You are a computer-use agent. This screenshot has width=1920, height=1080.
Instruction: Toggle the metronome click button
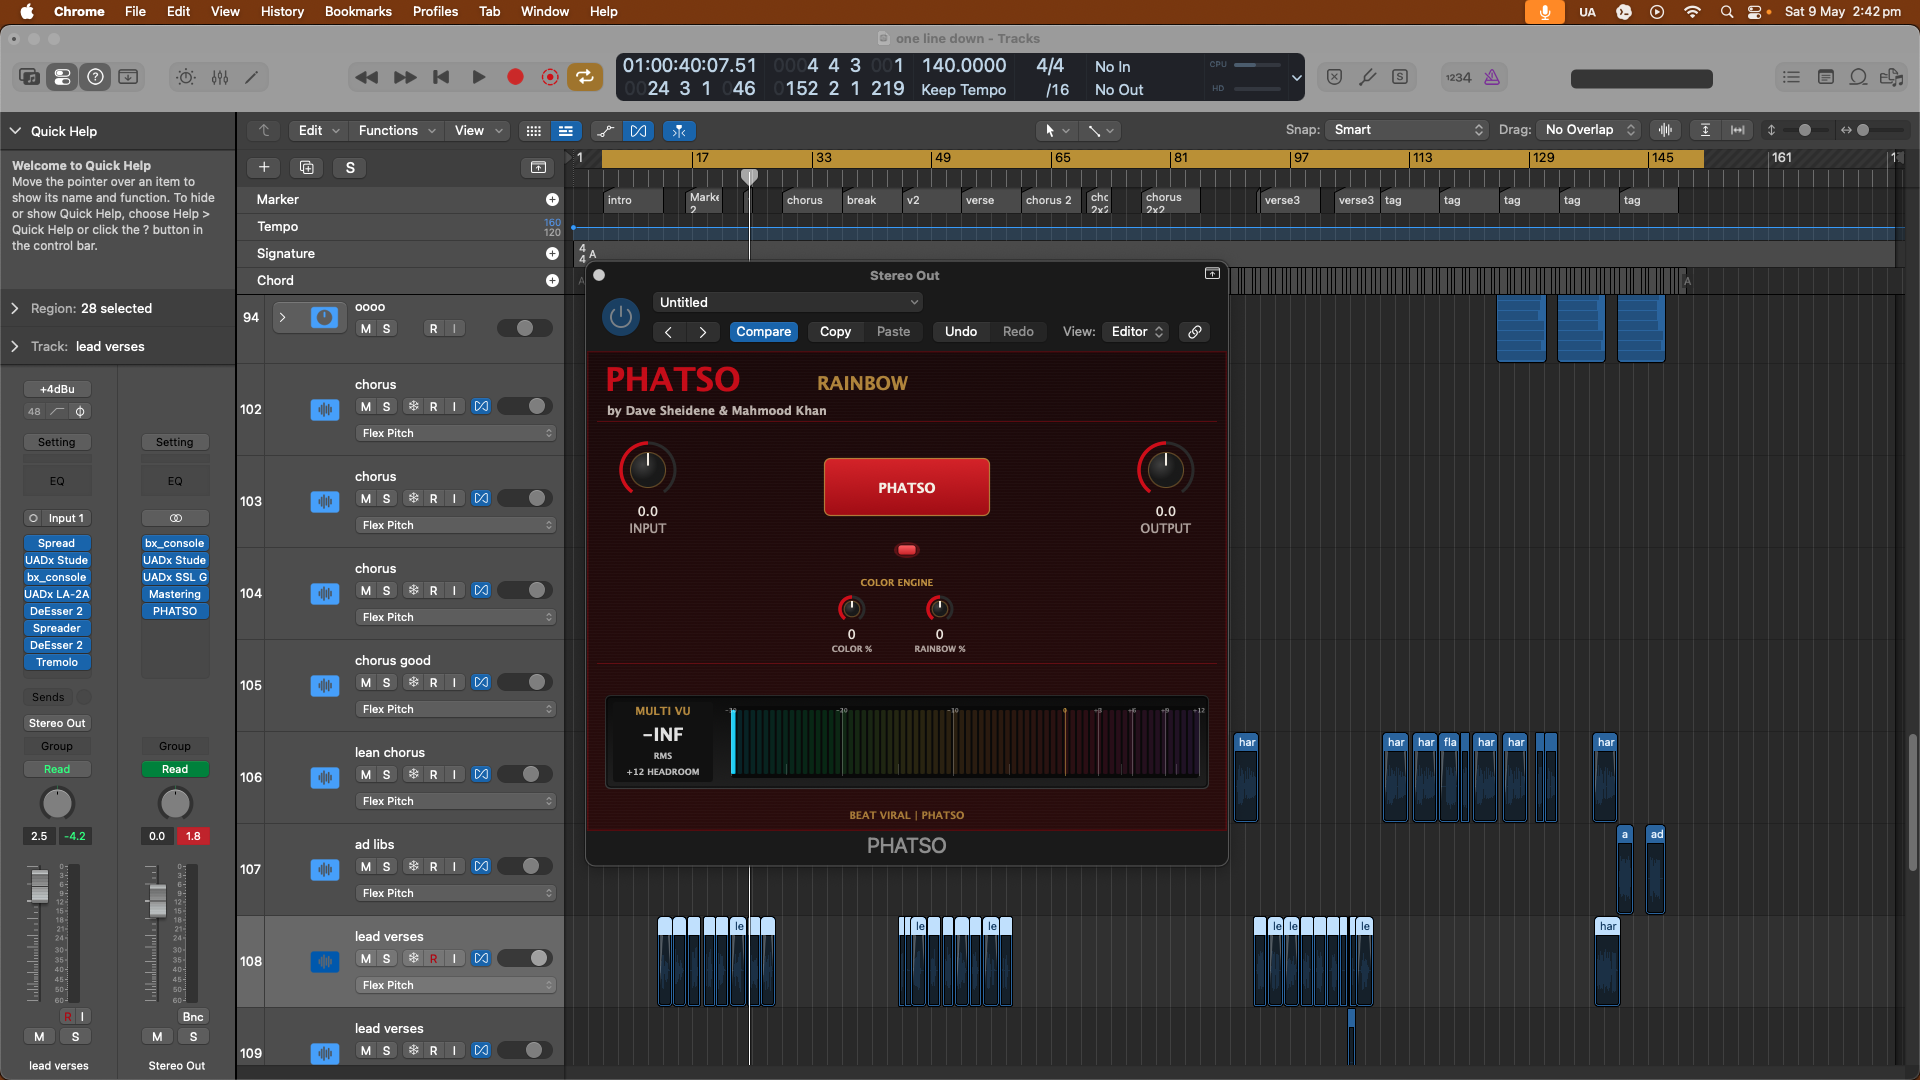click(x=1492, y=77)
